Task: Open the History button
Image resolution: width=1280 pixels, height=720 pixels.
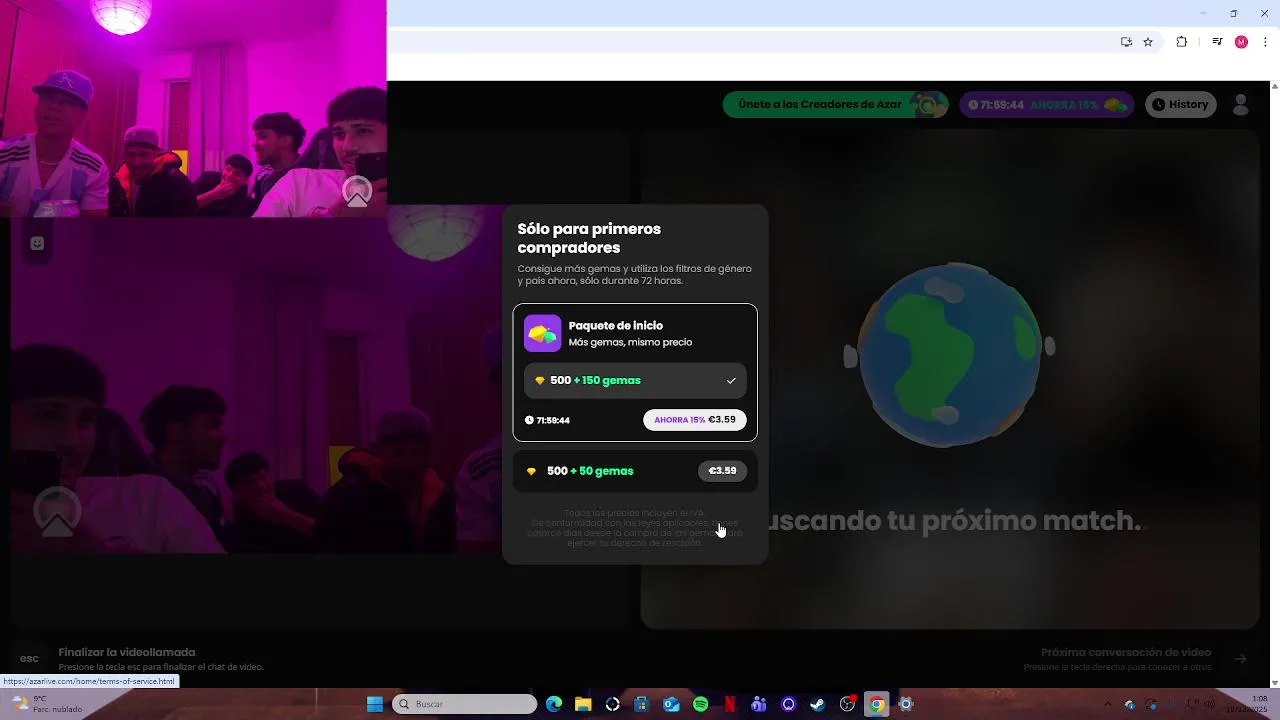Action: point(1180,104)
